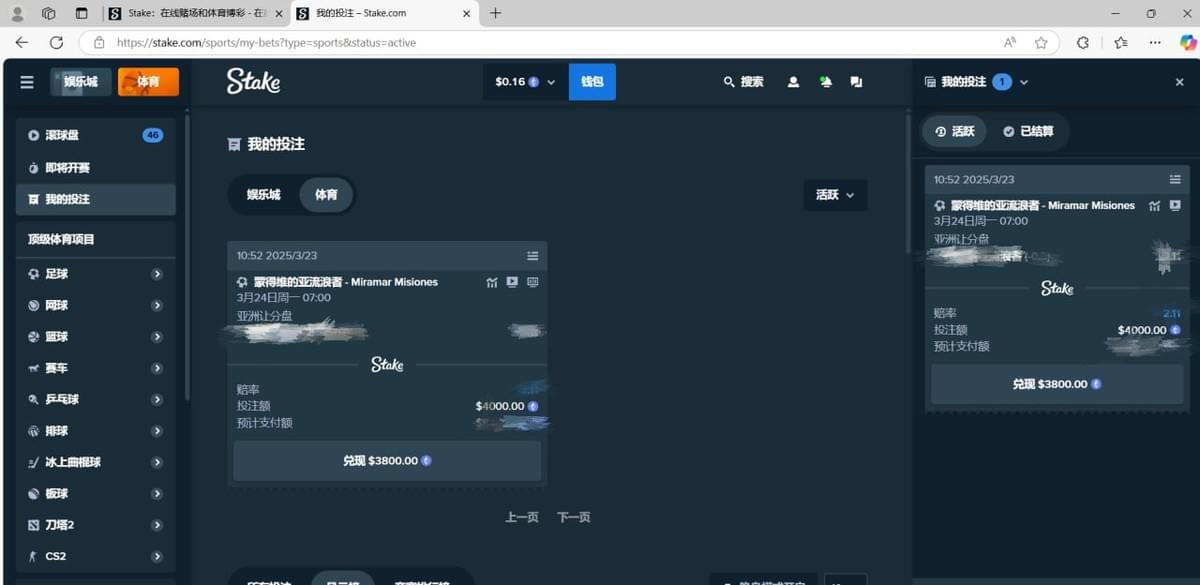This screenshot has height=585, width=1200.
Task: Expand the CS2 chevron arrow
Action: (157, 556)
